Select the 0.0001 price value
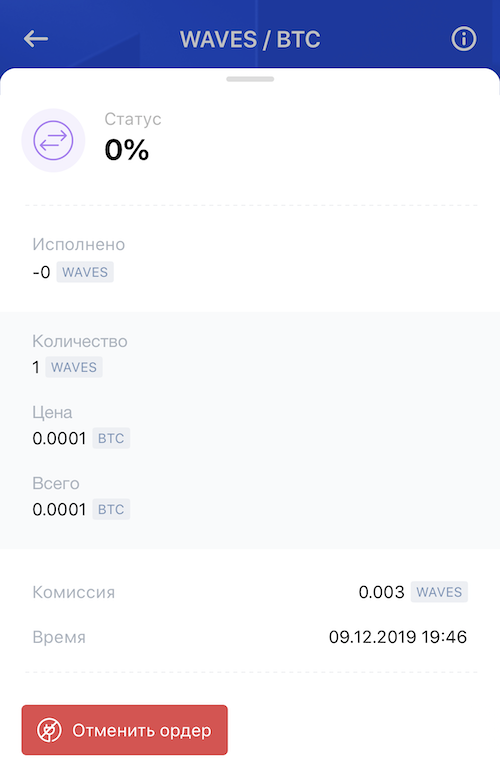This screenshot has width=500, height=762. click(x=59, y=438)
